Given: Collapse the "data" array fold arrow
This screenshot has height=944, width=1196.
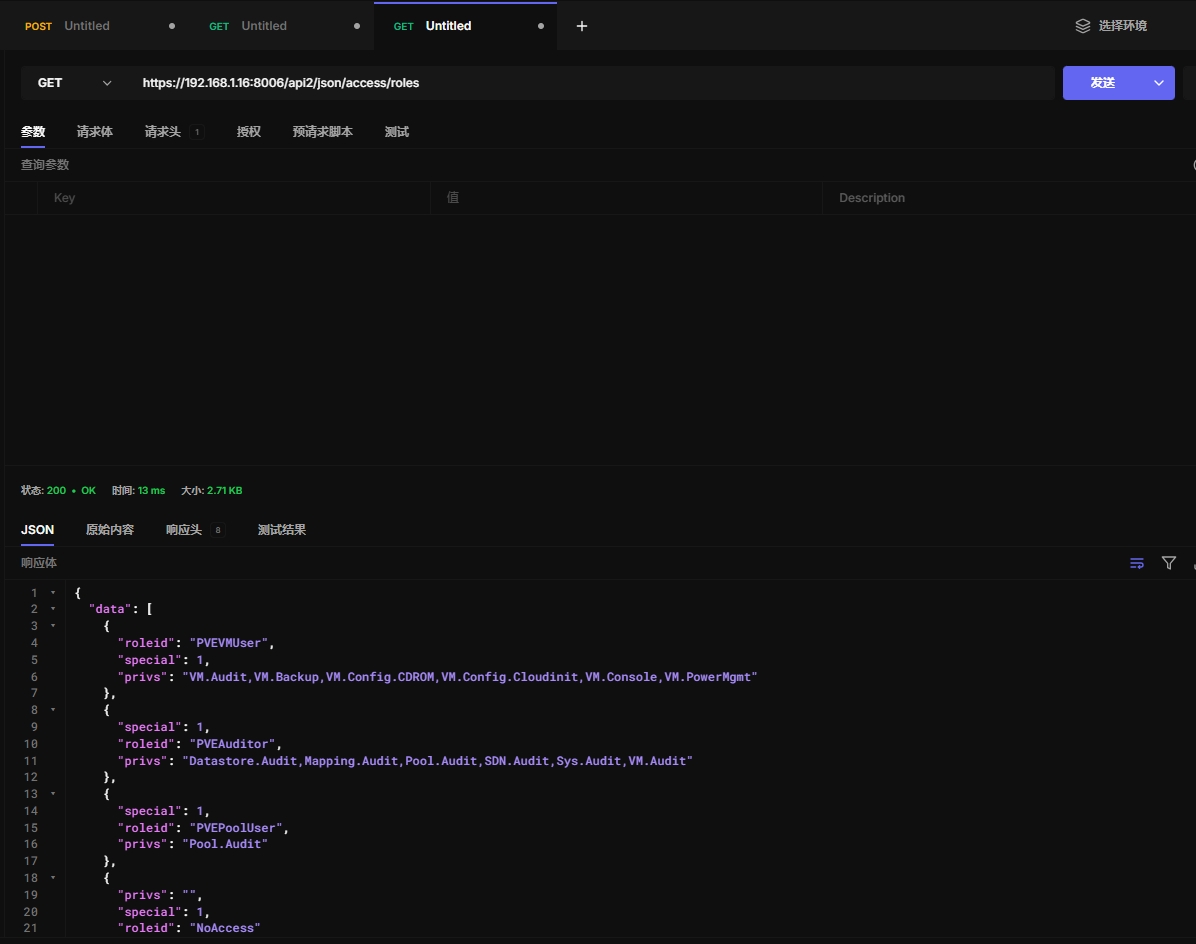Looking at the screenshot, I should 53,610.
